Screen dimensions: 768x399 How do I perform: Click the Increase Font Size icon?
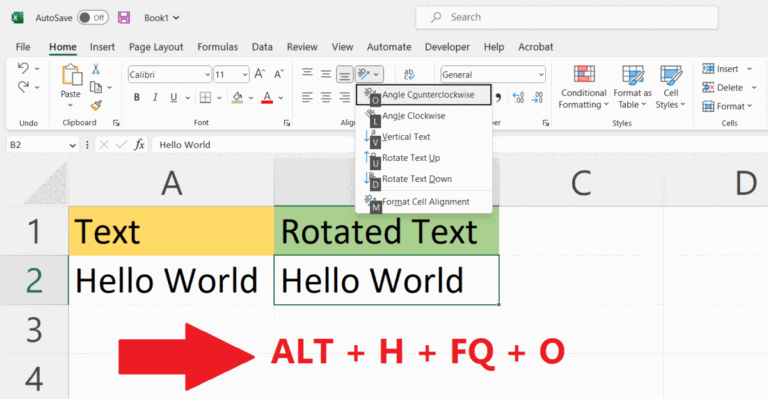pos(260,74)
